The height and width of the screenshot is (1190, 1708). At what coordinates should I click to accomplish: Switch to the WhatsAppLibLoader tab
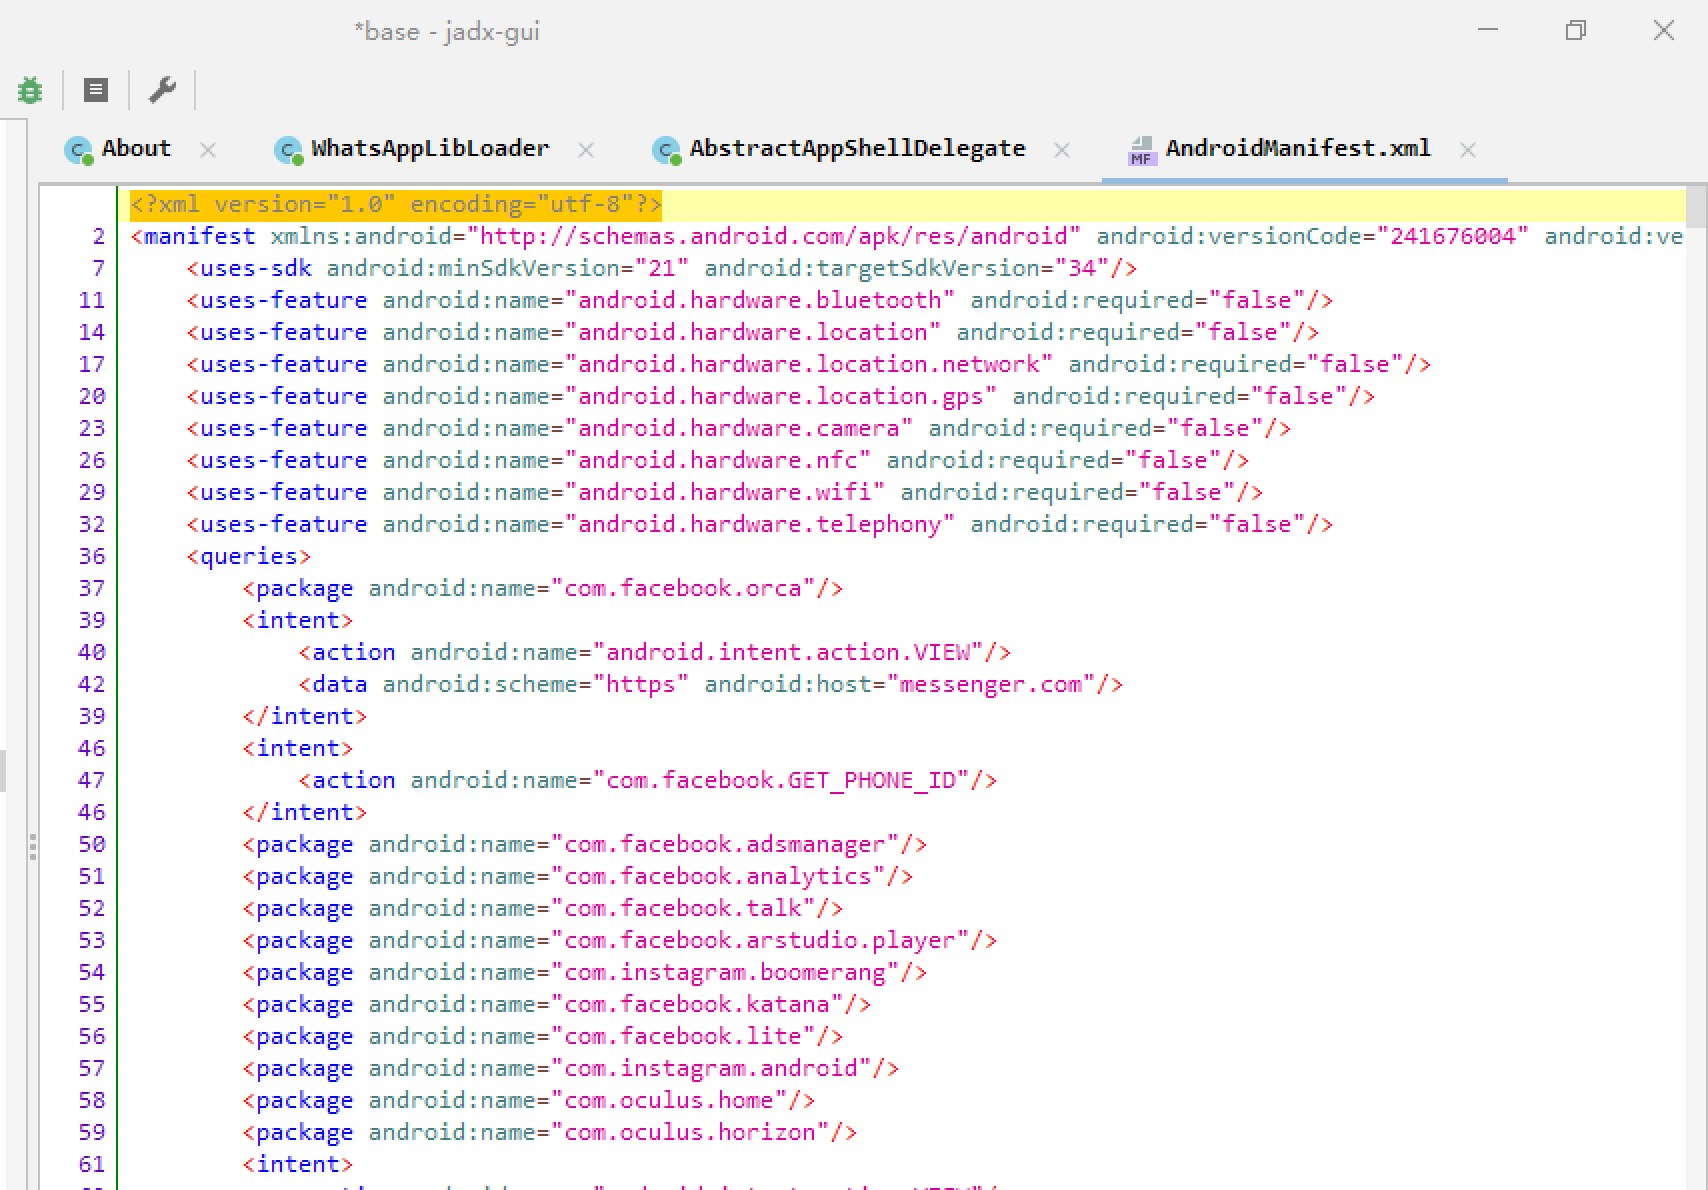click(x=429, y=149)
